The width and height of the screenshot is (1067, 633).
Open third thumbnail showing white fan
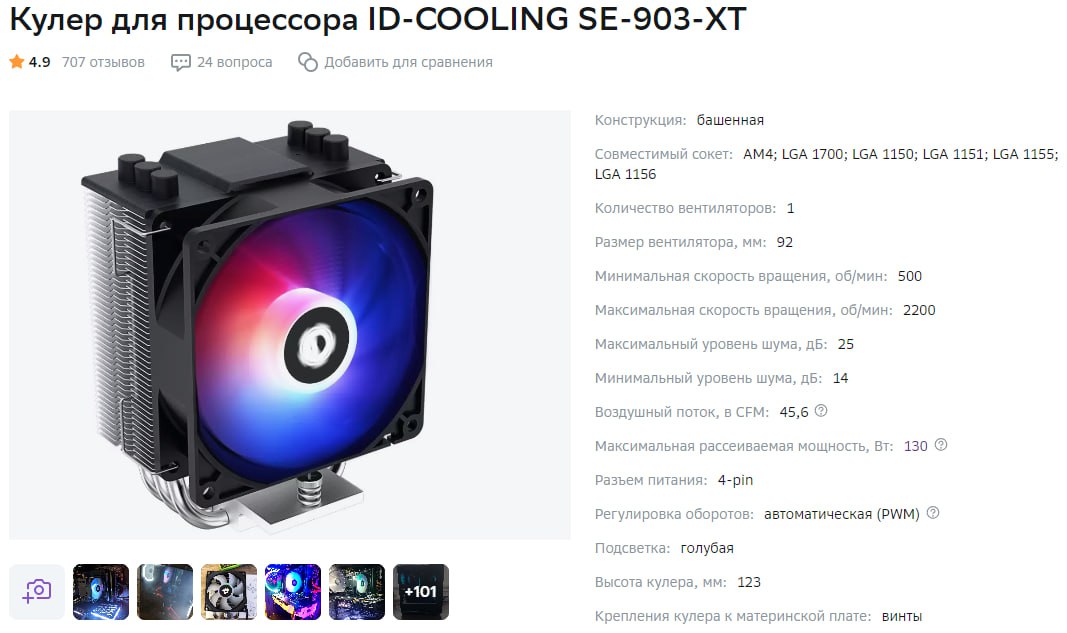click(229, 591)
